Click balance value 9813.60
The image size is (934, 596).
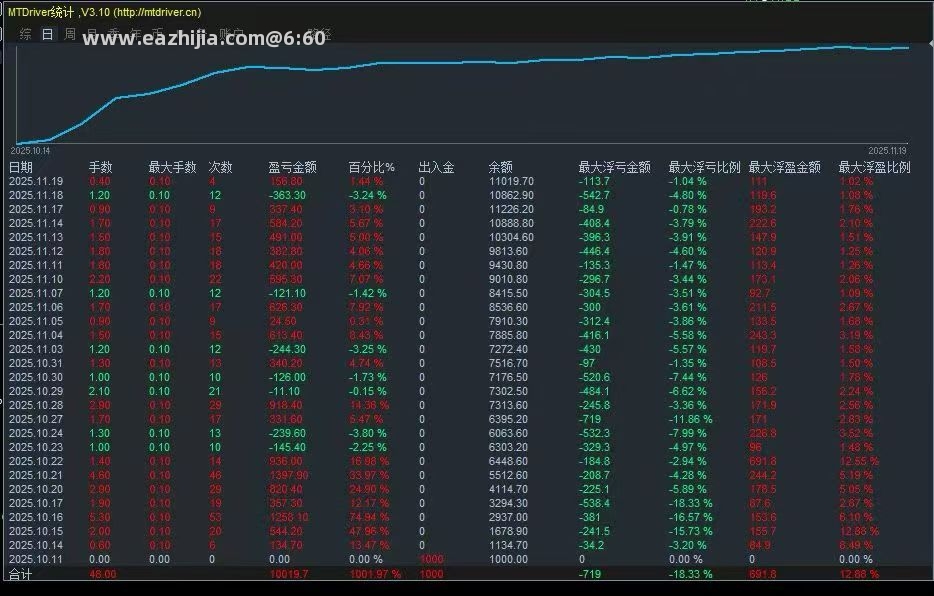point(508,251)
